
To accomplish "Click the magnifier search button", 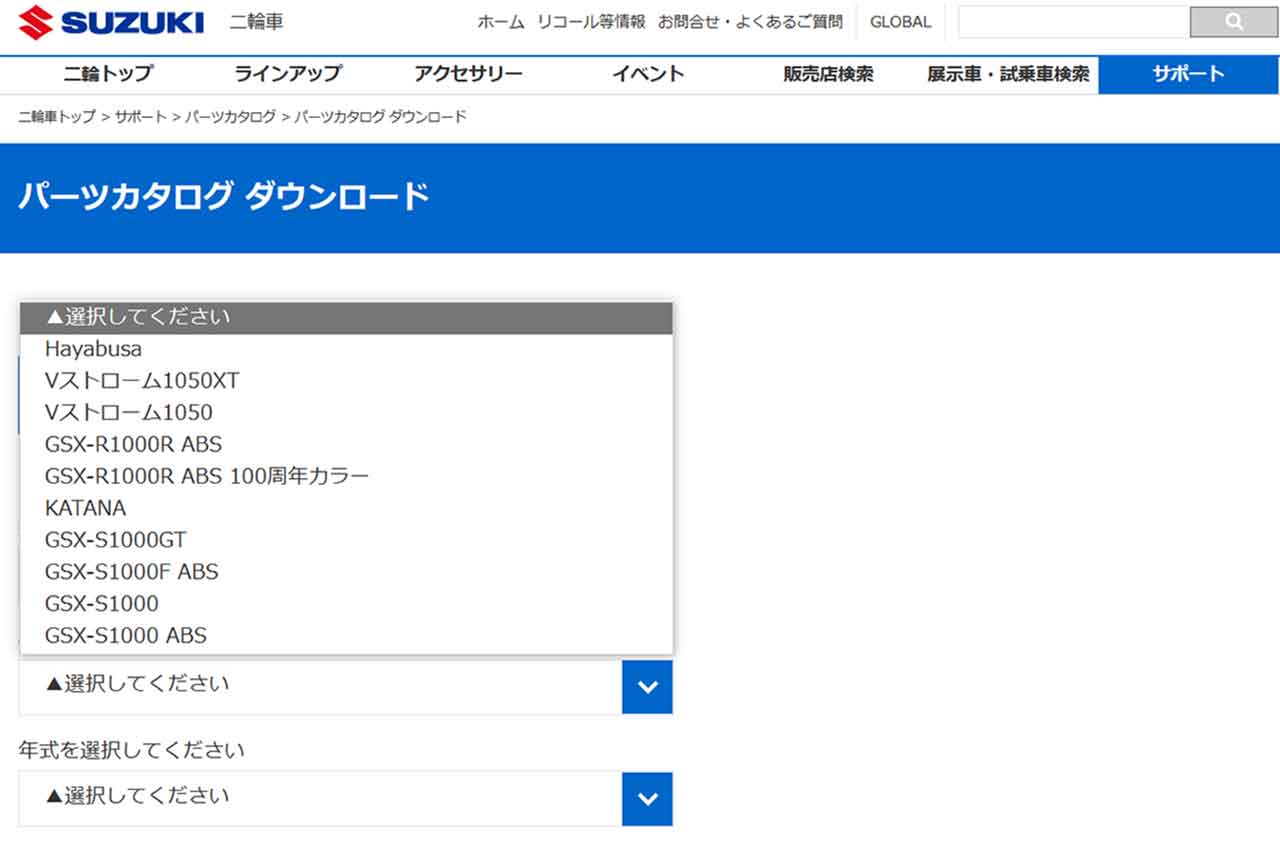I will [x=1233, y=21].
